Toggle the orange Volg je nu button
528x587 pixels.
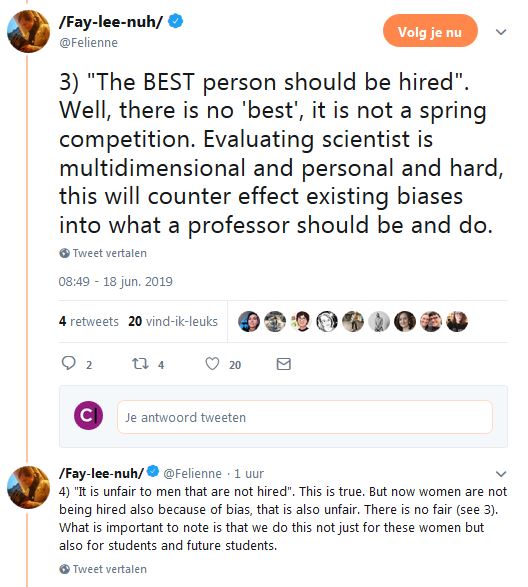click(430, 31)
